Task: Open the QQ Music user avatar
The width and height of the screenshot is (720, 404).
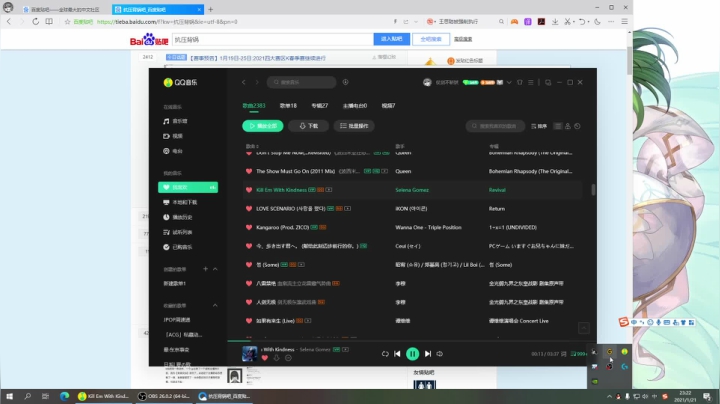Action: pyautogui.click(x=427, y=82)
